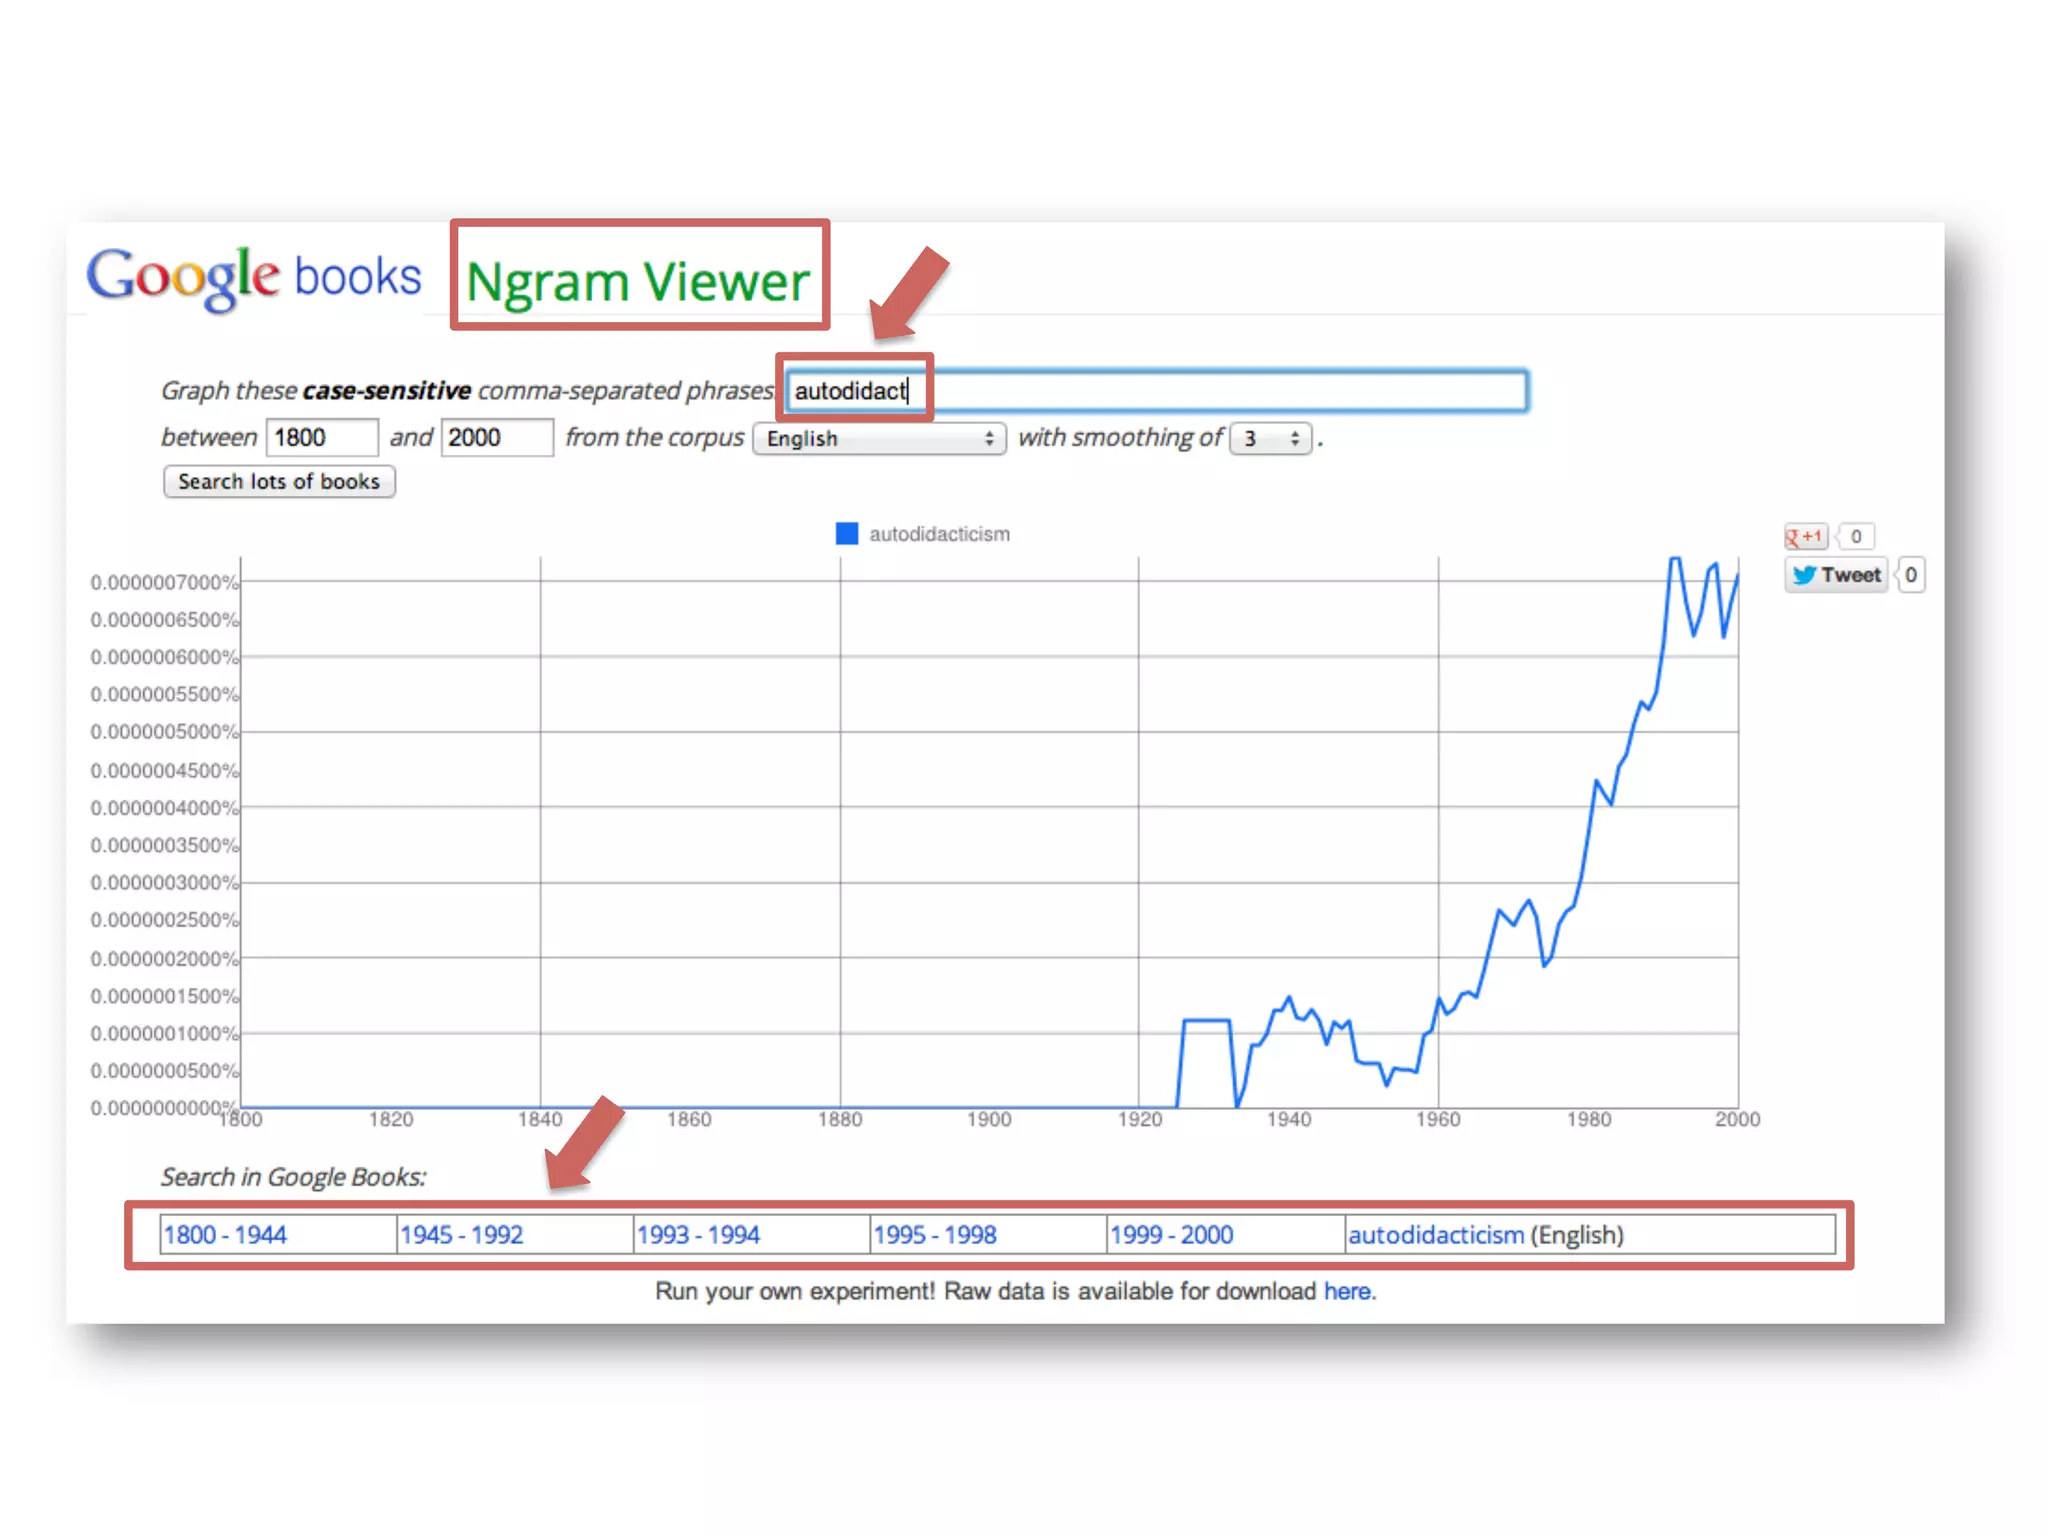Click the +1 count bubble
The width and height of the screenshot is (2048, 1536).
click(x=1856, y=536)
